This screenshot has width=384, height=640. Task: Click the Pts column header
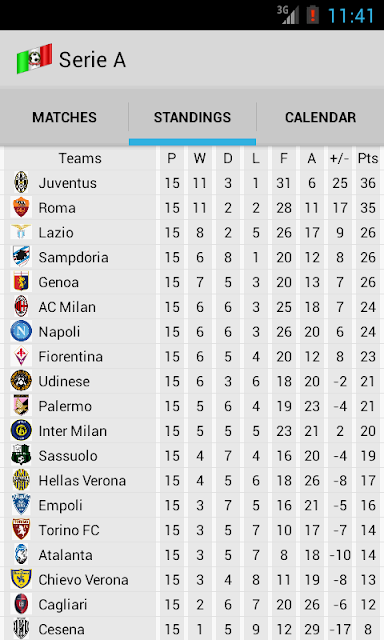[x=368, y=158]
